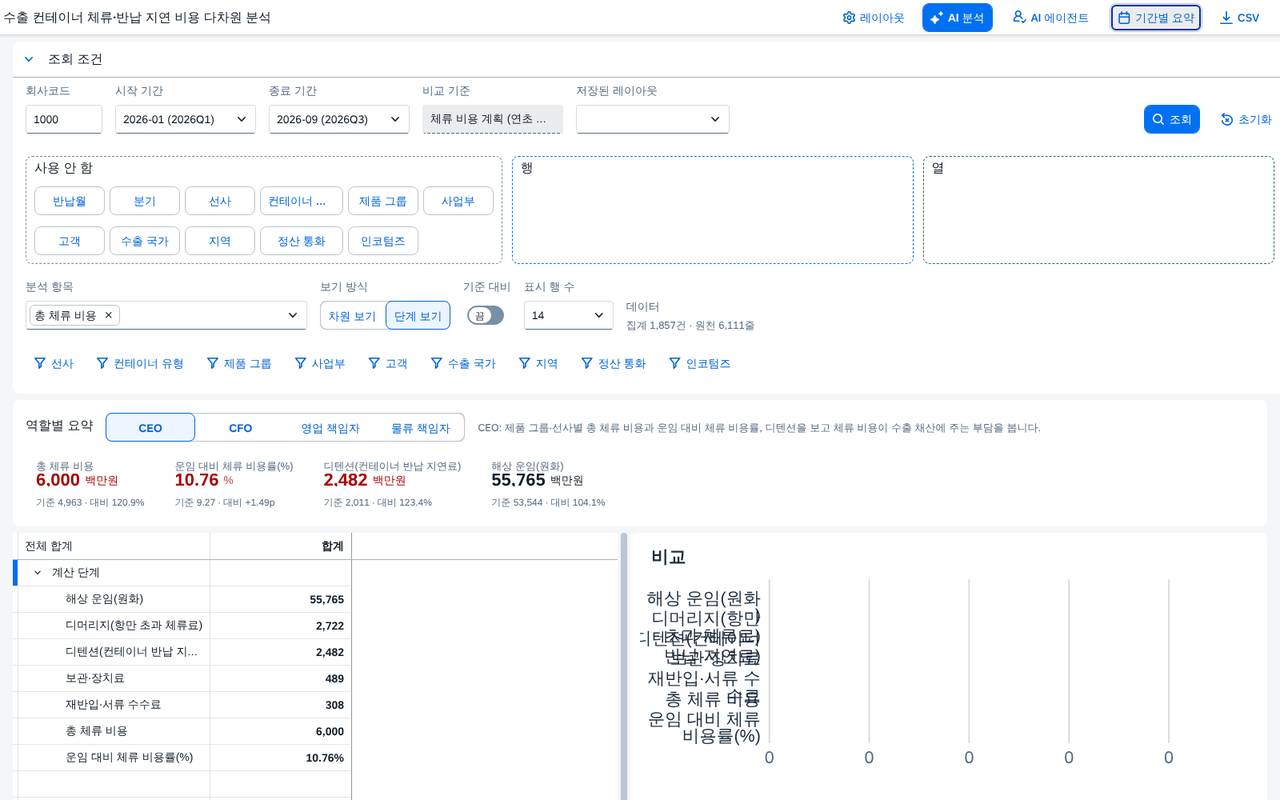Launch AI 분석
This screenshot has height=800, width=1280.
coord(957,18)
